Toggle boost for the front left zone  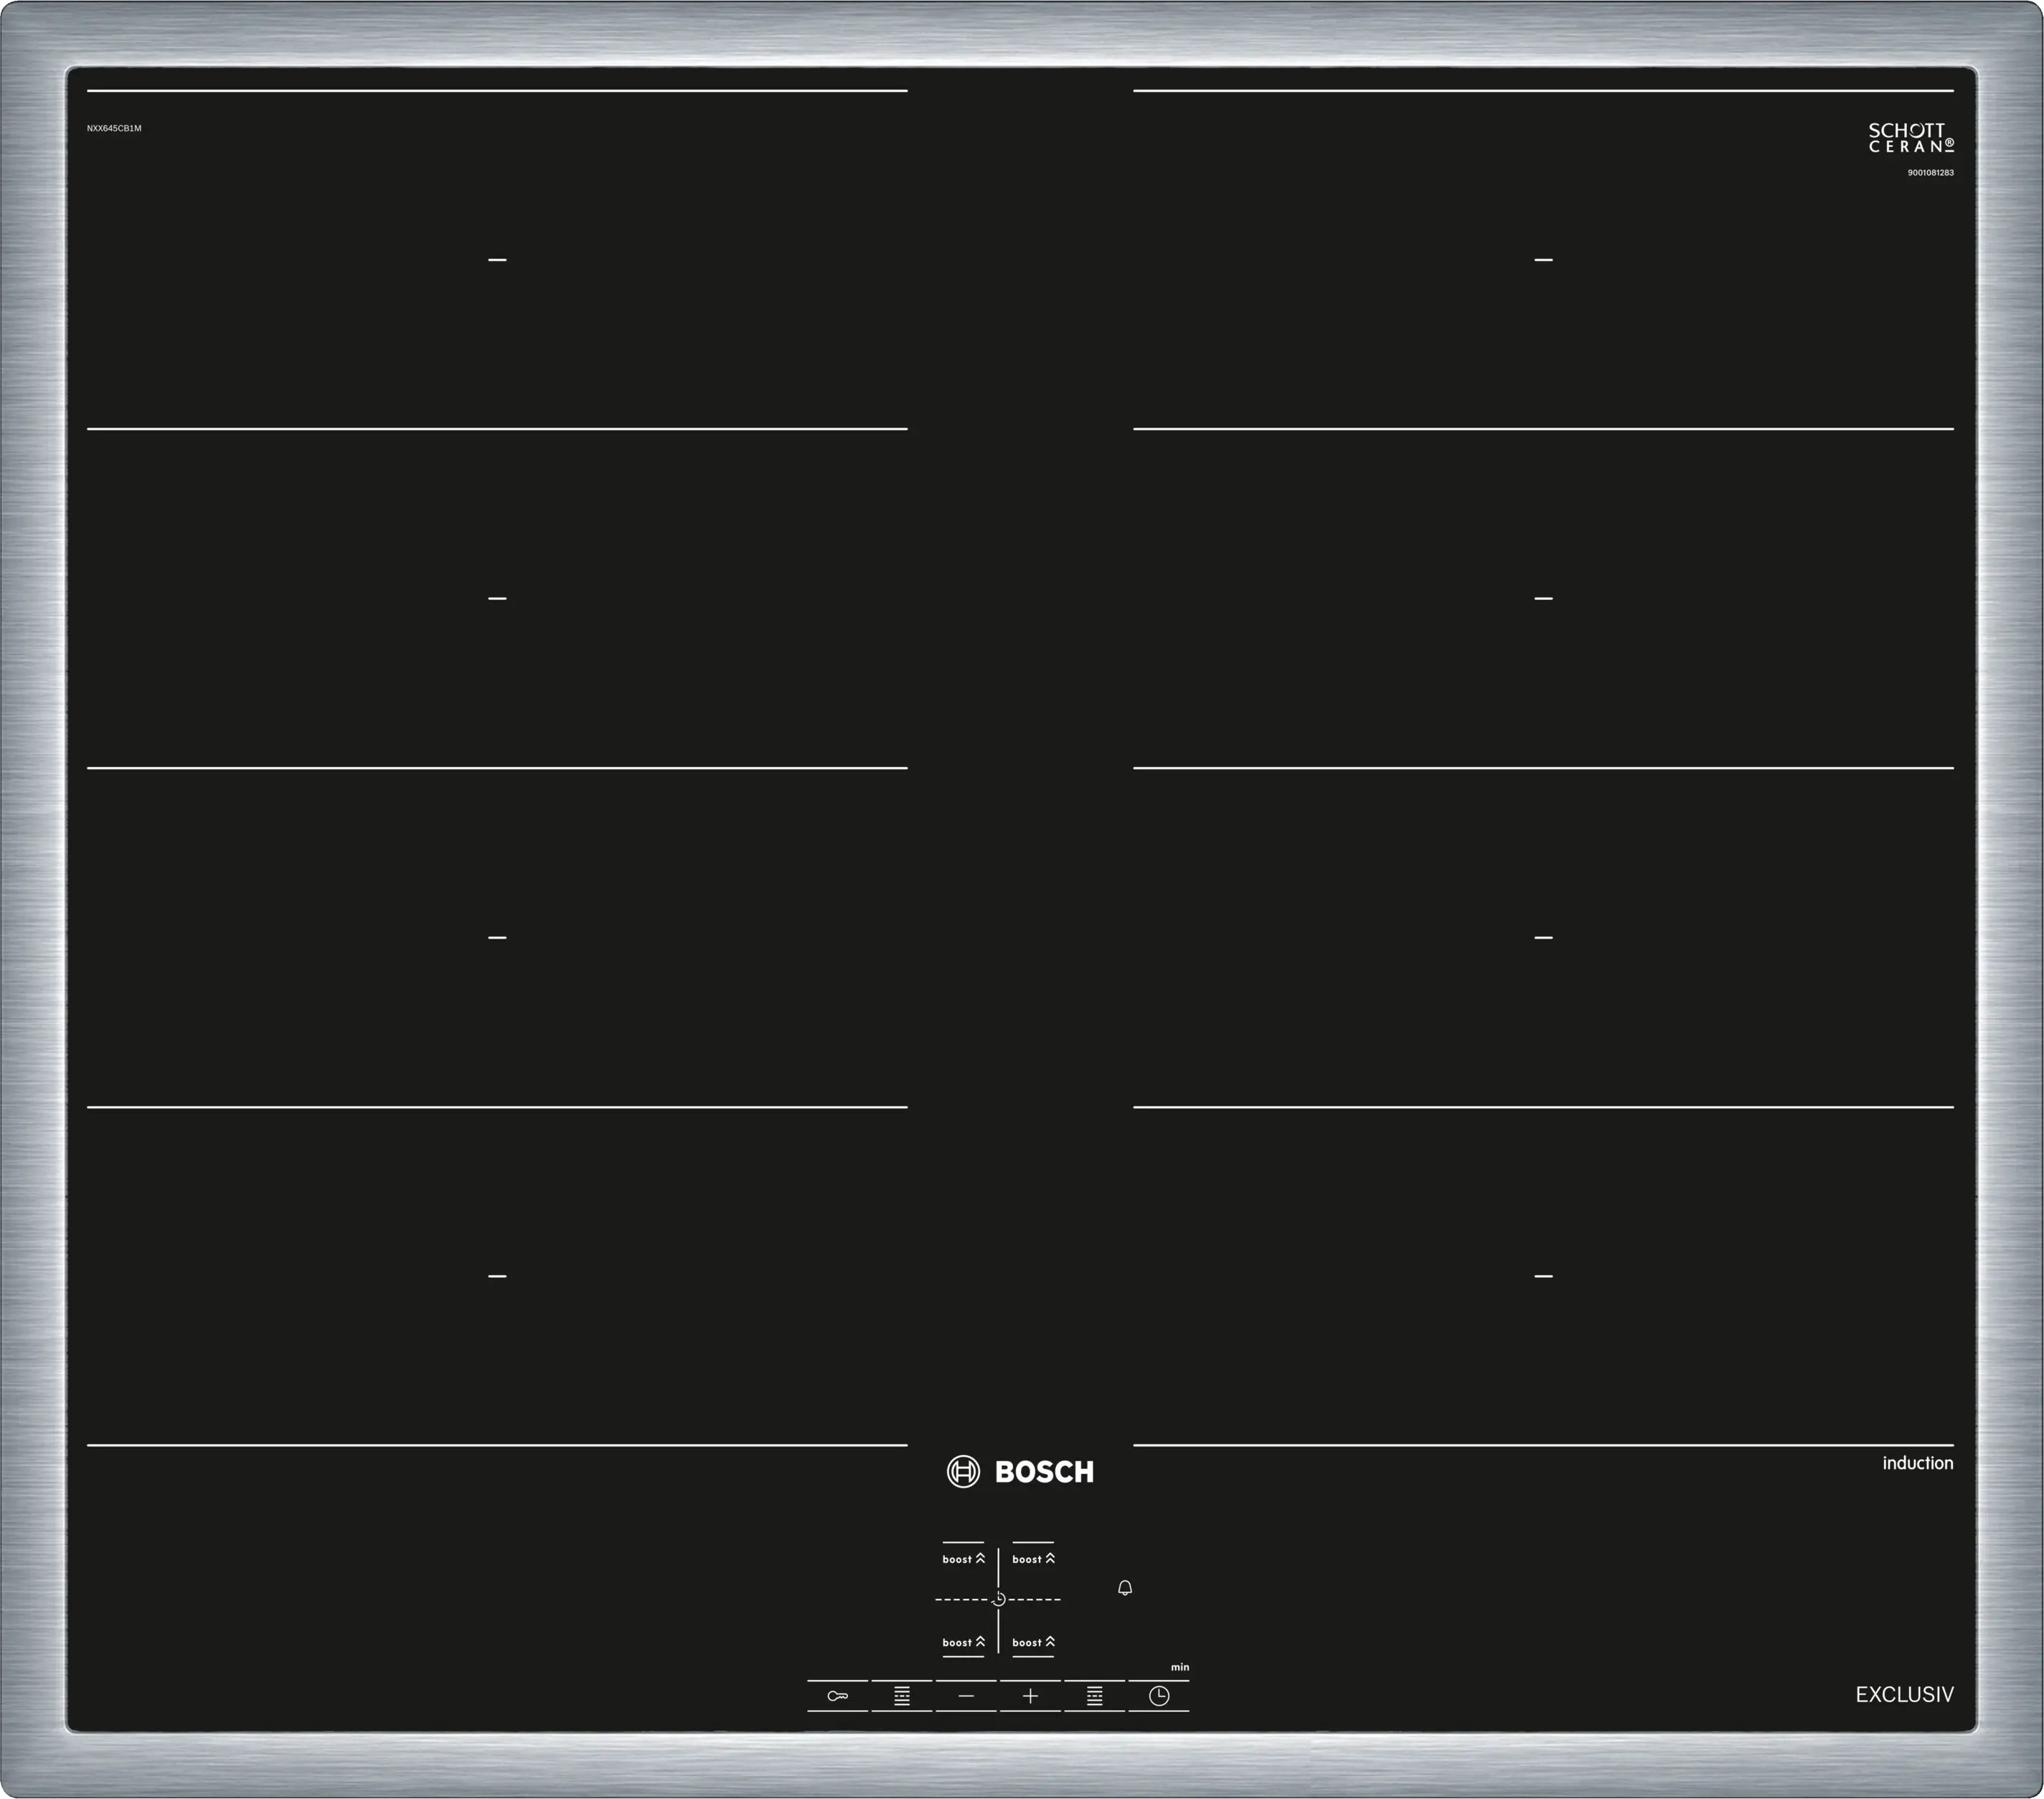[x=963, y=1642]
